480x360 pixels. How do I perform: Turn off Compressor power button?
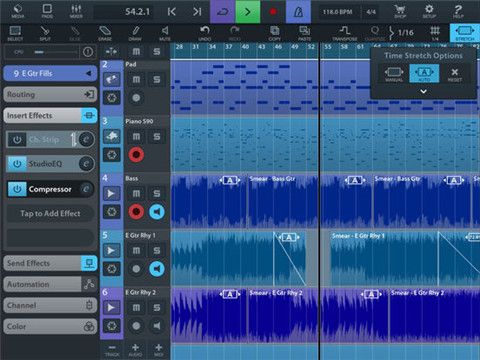17,189
